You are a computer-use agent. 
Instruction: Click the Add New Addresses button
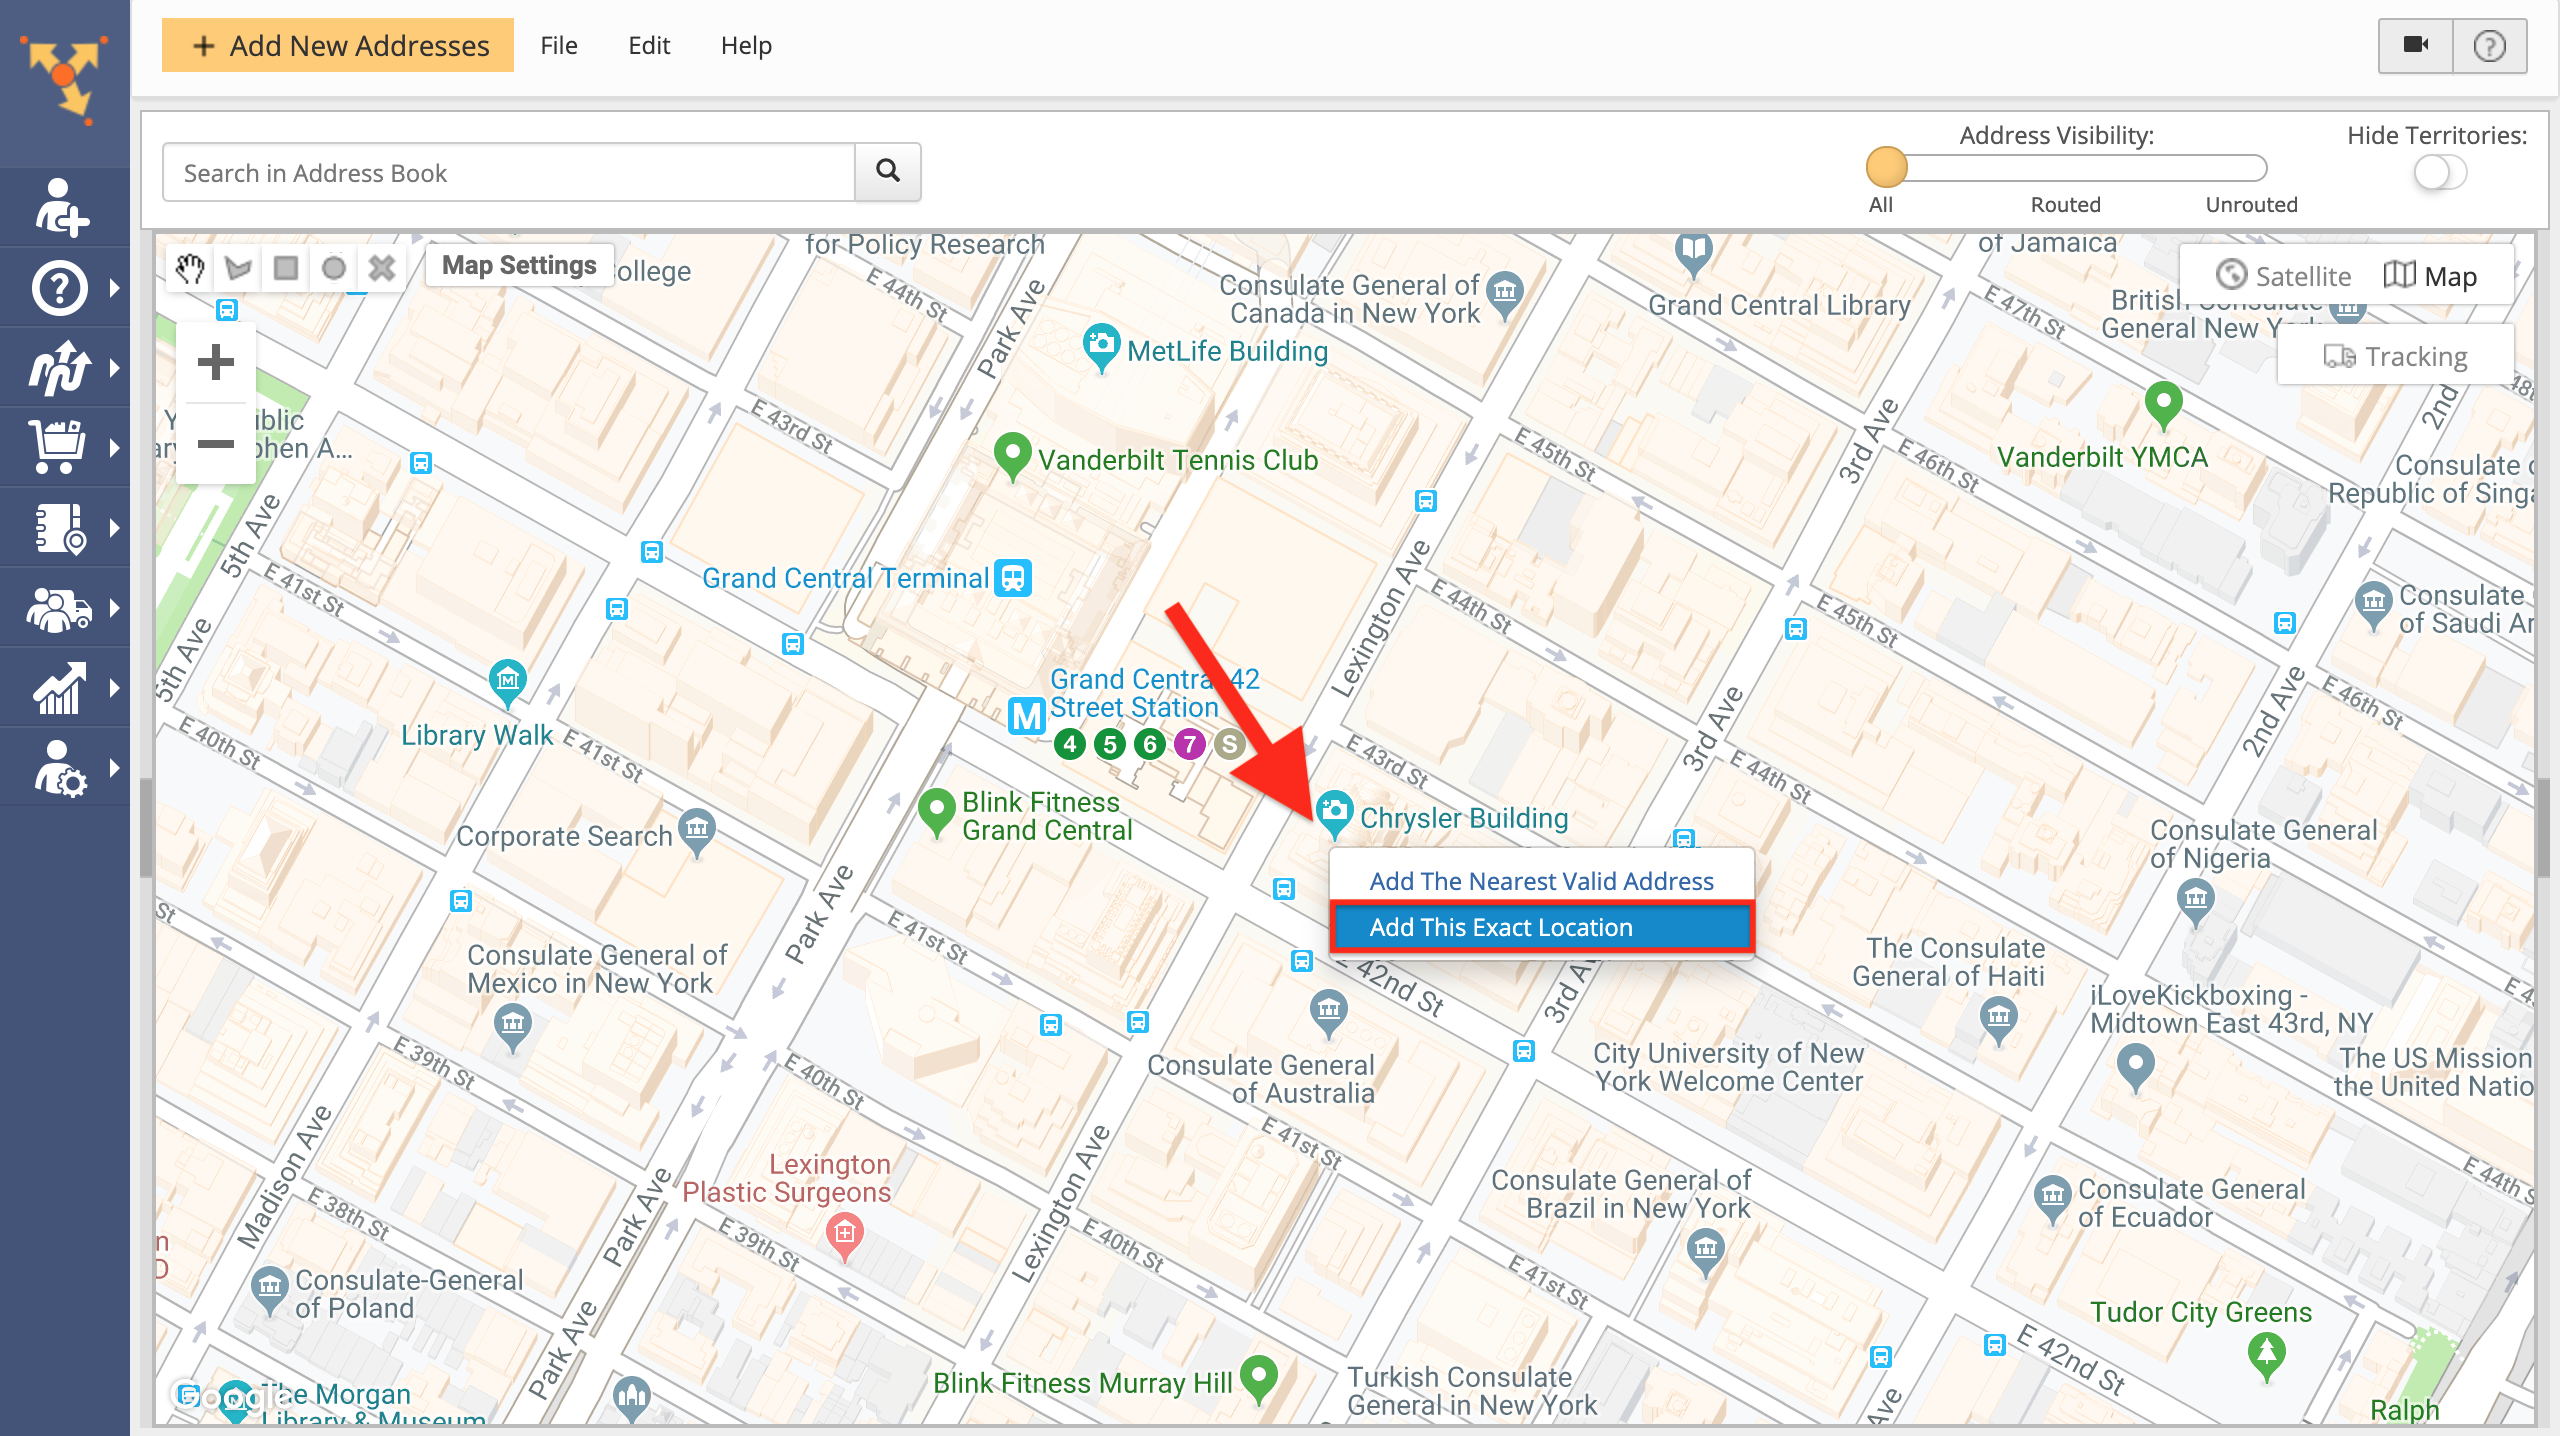point(336,45)
